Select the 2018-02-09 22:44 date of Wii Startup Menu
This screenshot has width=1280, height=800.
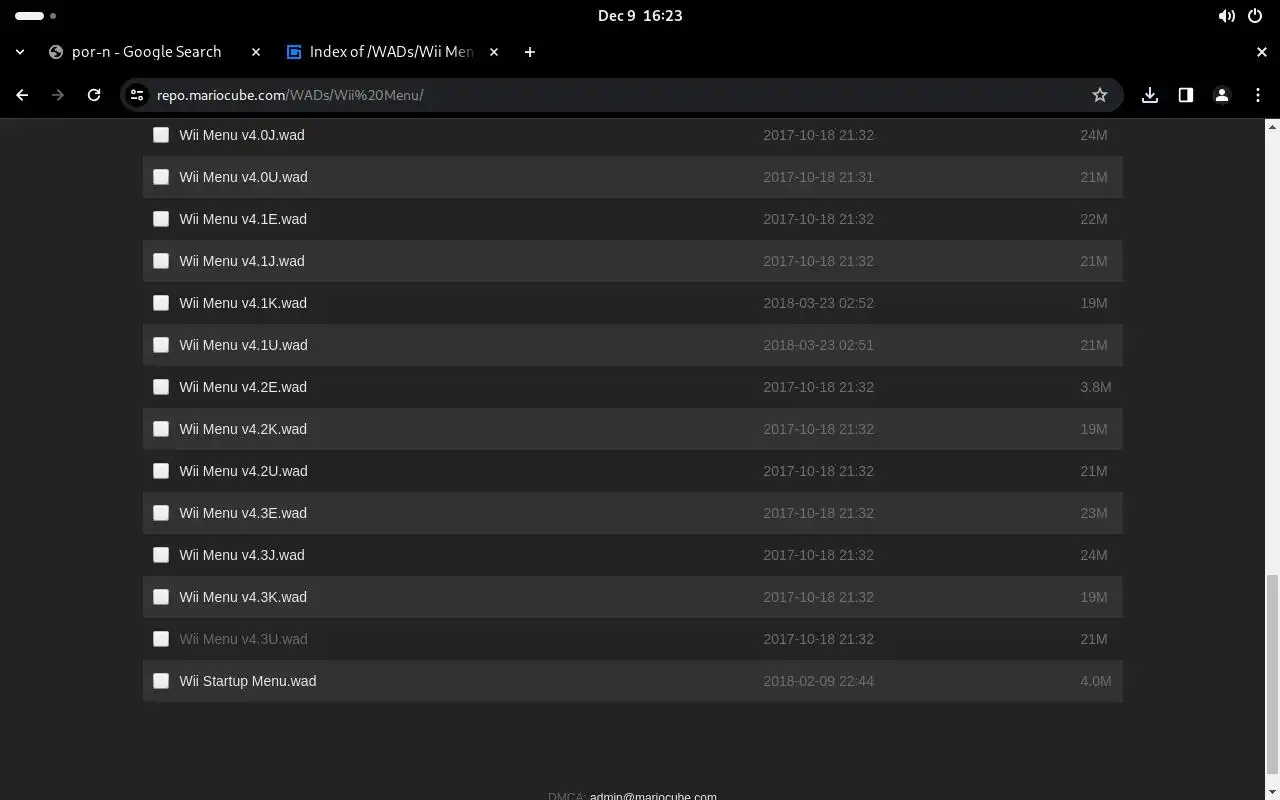[x=819, y=681]
